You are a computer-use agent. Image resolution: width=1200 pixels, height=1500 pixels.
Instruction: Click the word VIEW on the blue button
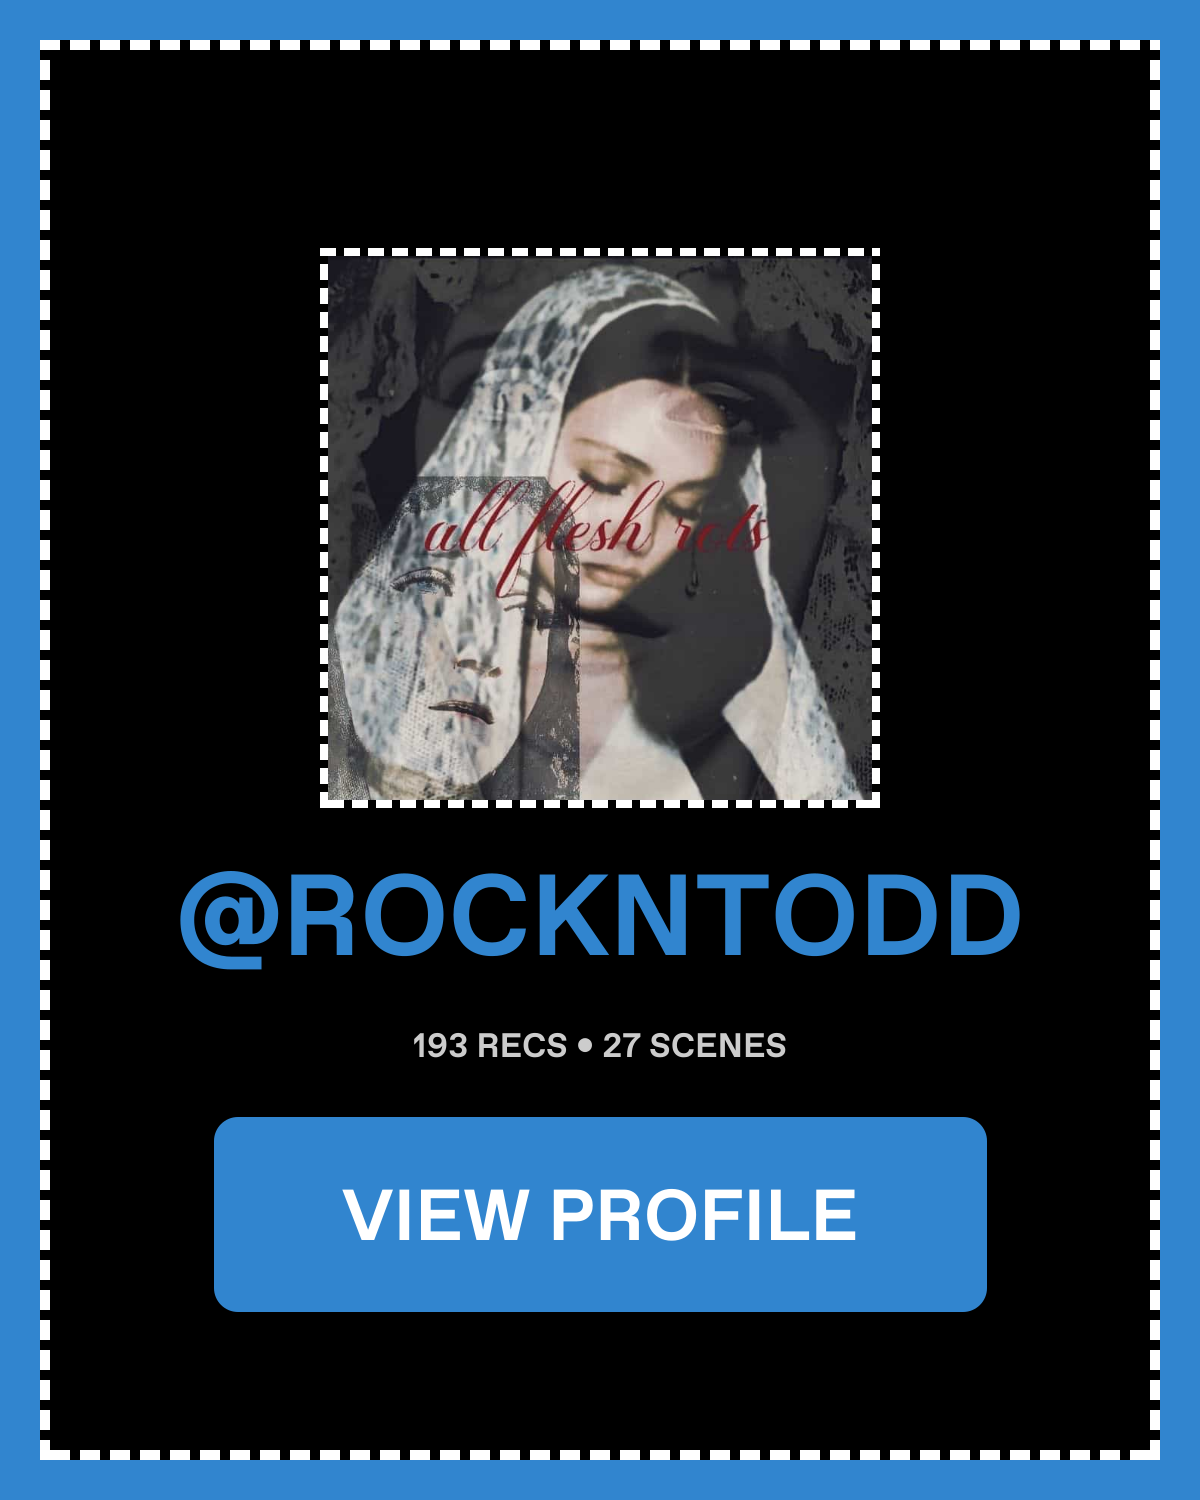[x=435, y=1215]
